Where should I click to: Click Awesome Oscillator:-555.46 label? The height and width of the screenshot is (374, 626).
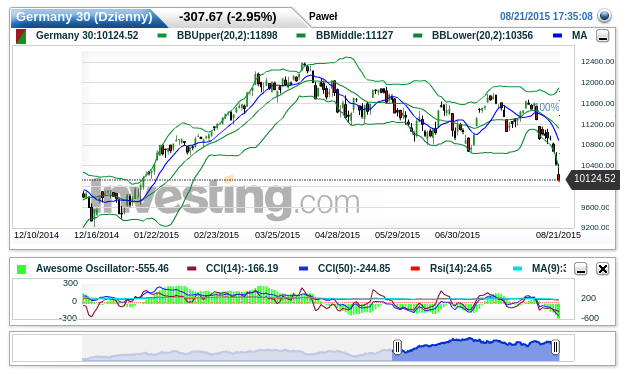(102, 268)
